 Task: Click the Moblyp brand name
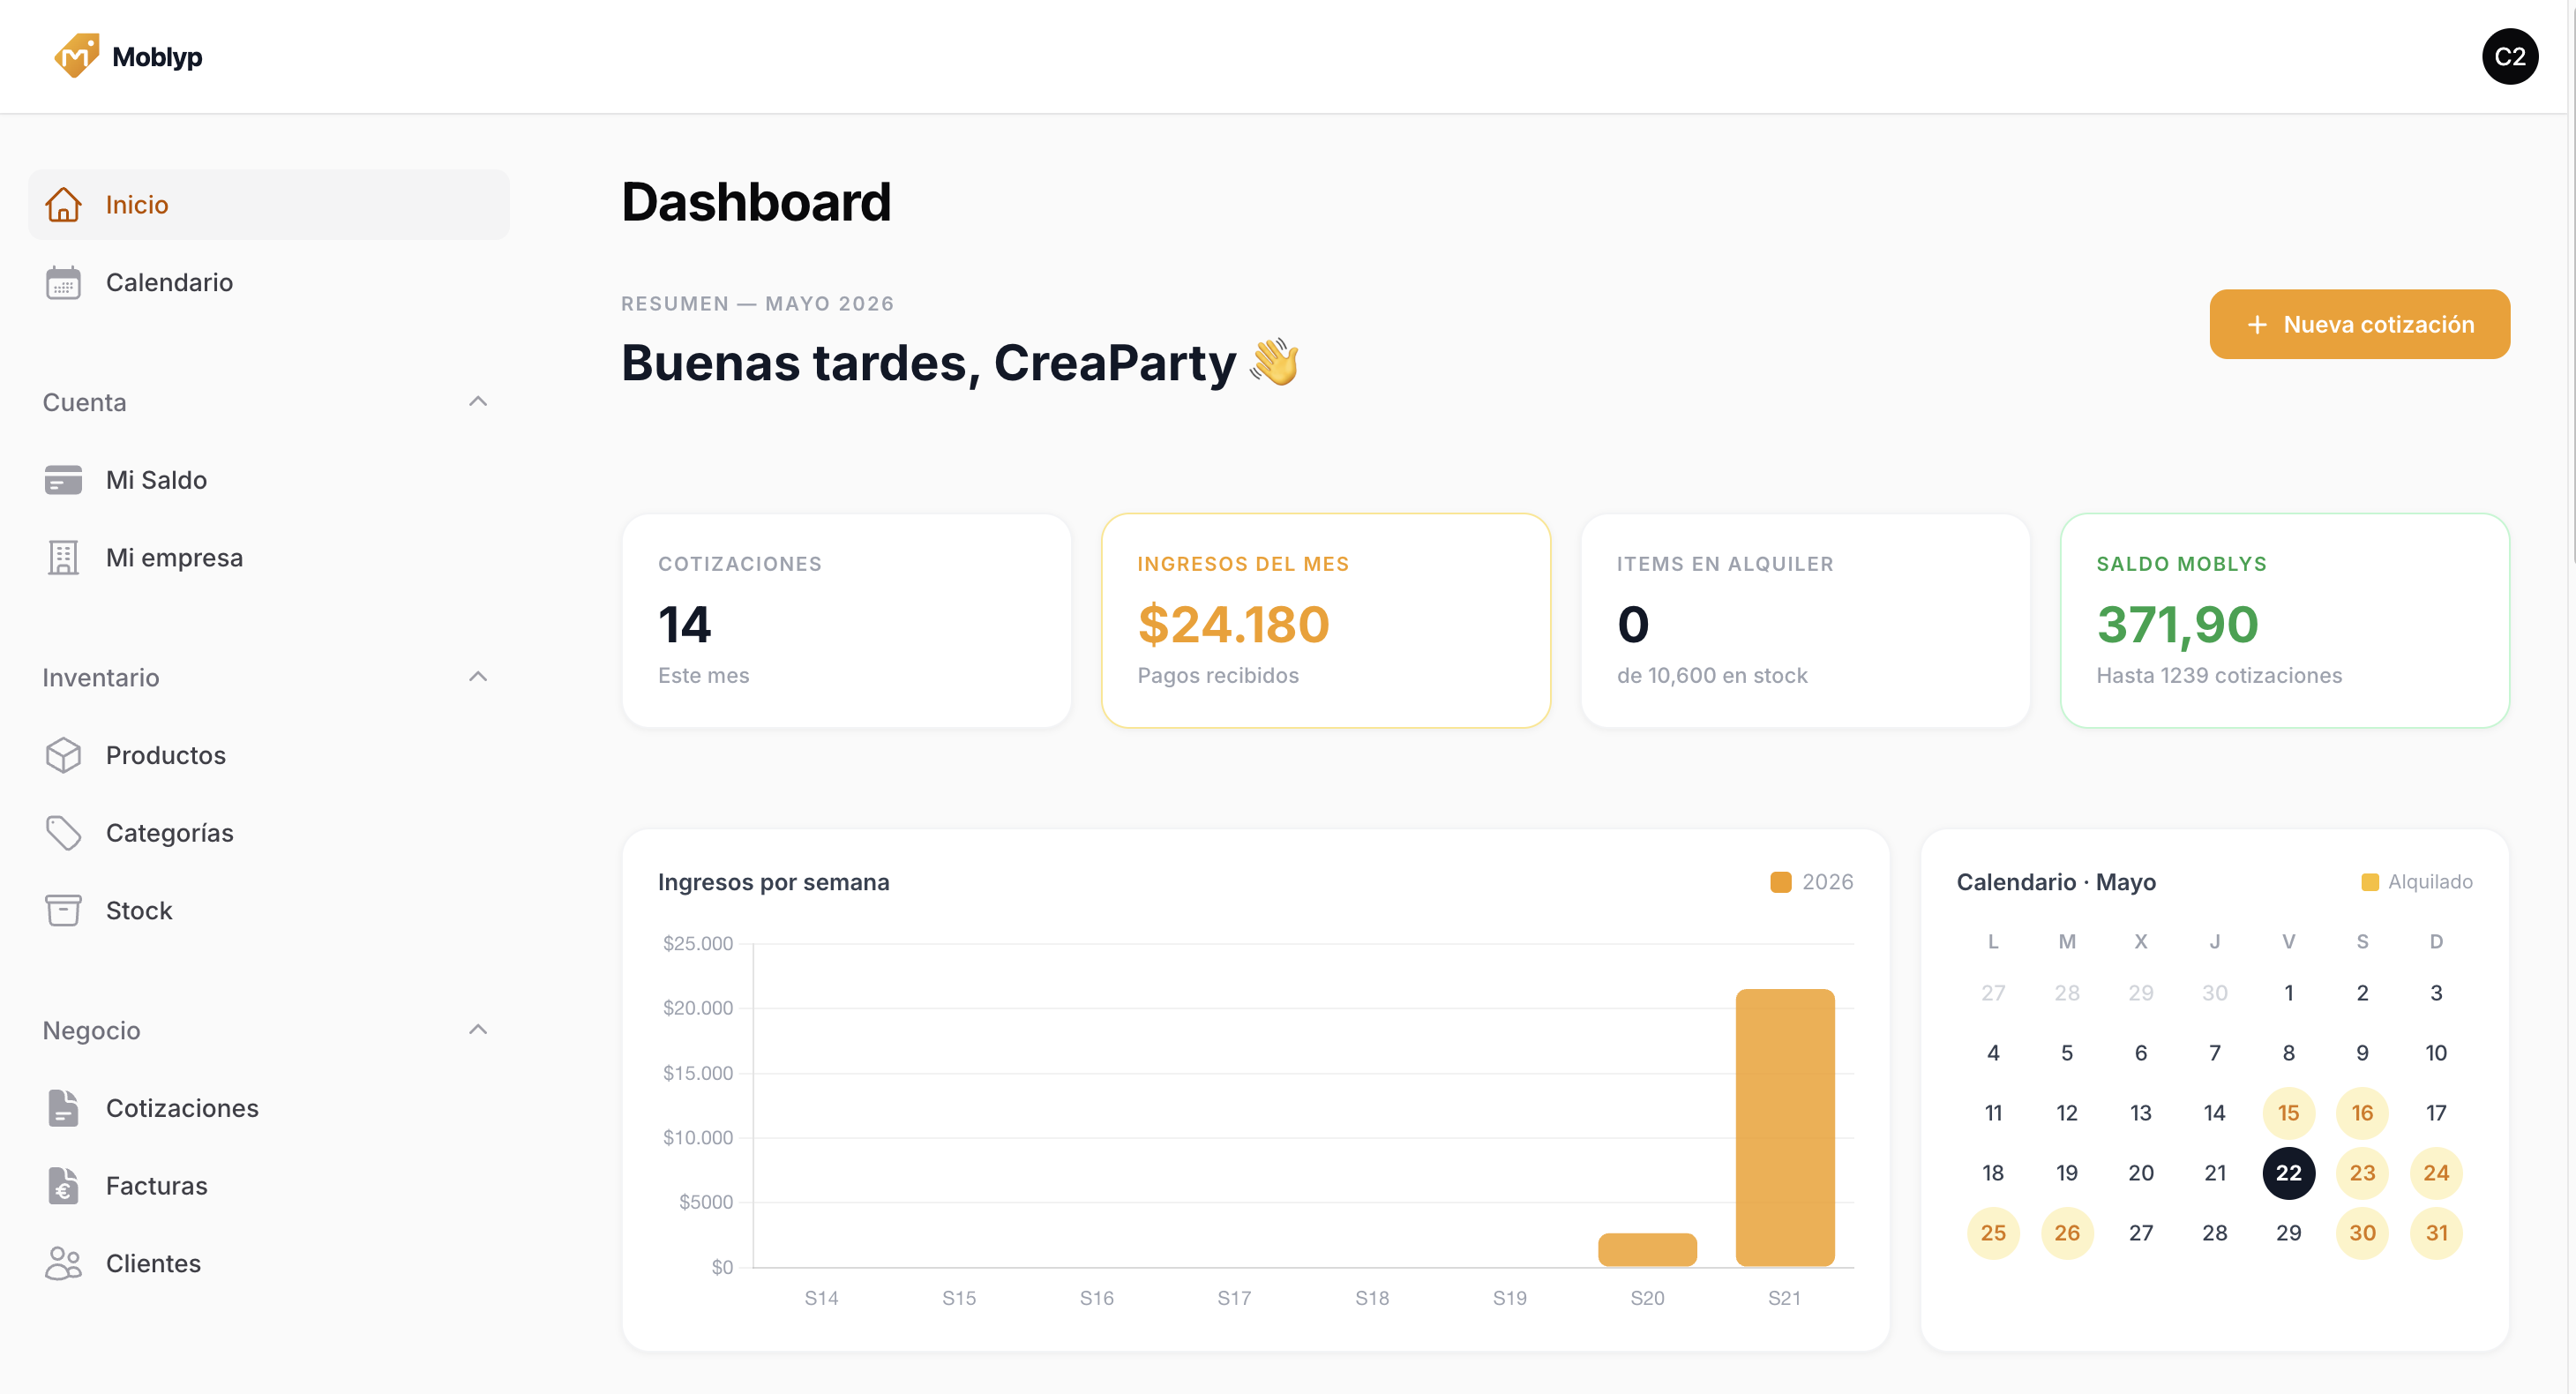pos(157,57)
